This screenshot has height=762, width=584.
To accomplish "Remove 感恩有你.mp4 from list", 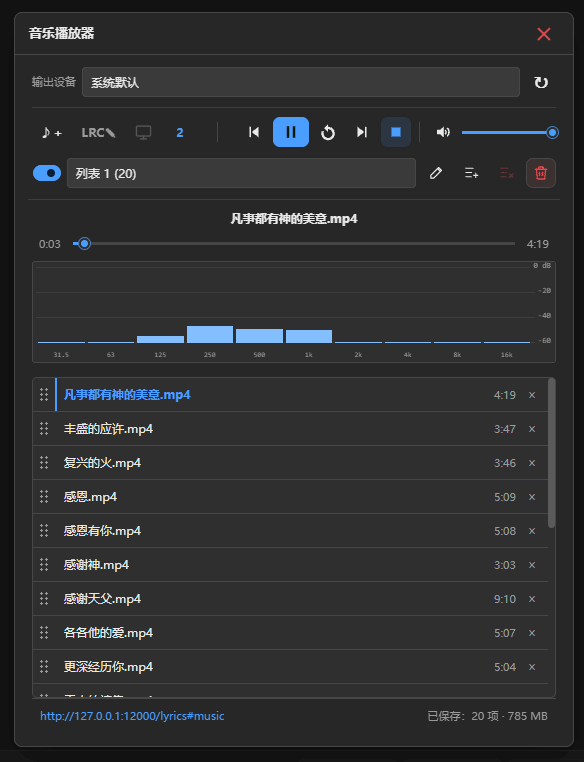I will click(x=532, y=531).
